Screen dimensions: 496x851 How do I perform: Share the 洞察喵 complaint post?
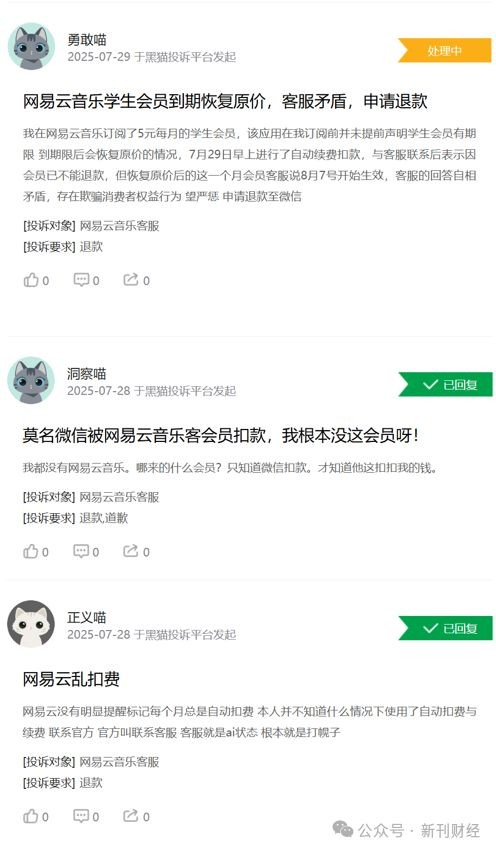point(136,551)
